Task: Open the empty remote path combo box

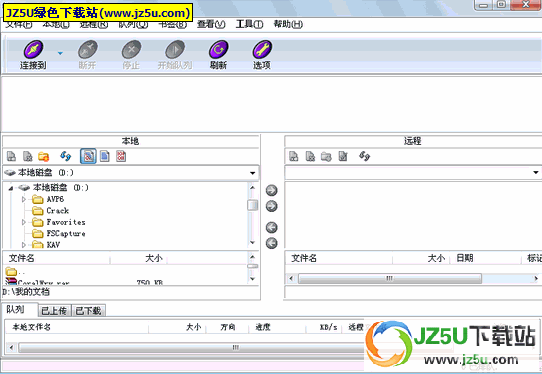Action: pos(413,172)
